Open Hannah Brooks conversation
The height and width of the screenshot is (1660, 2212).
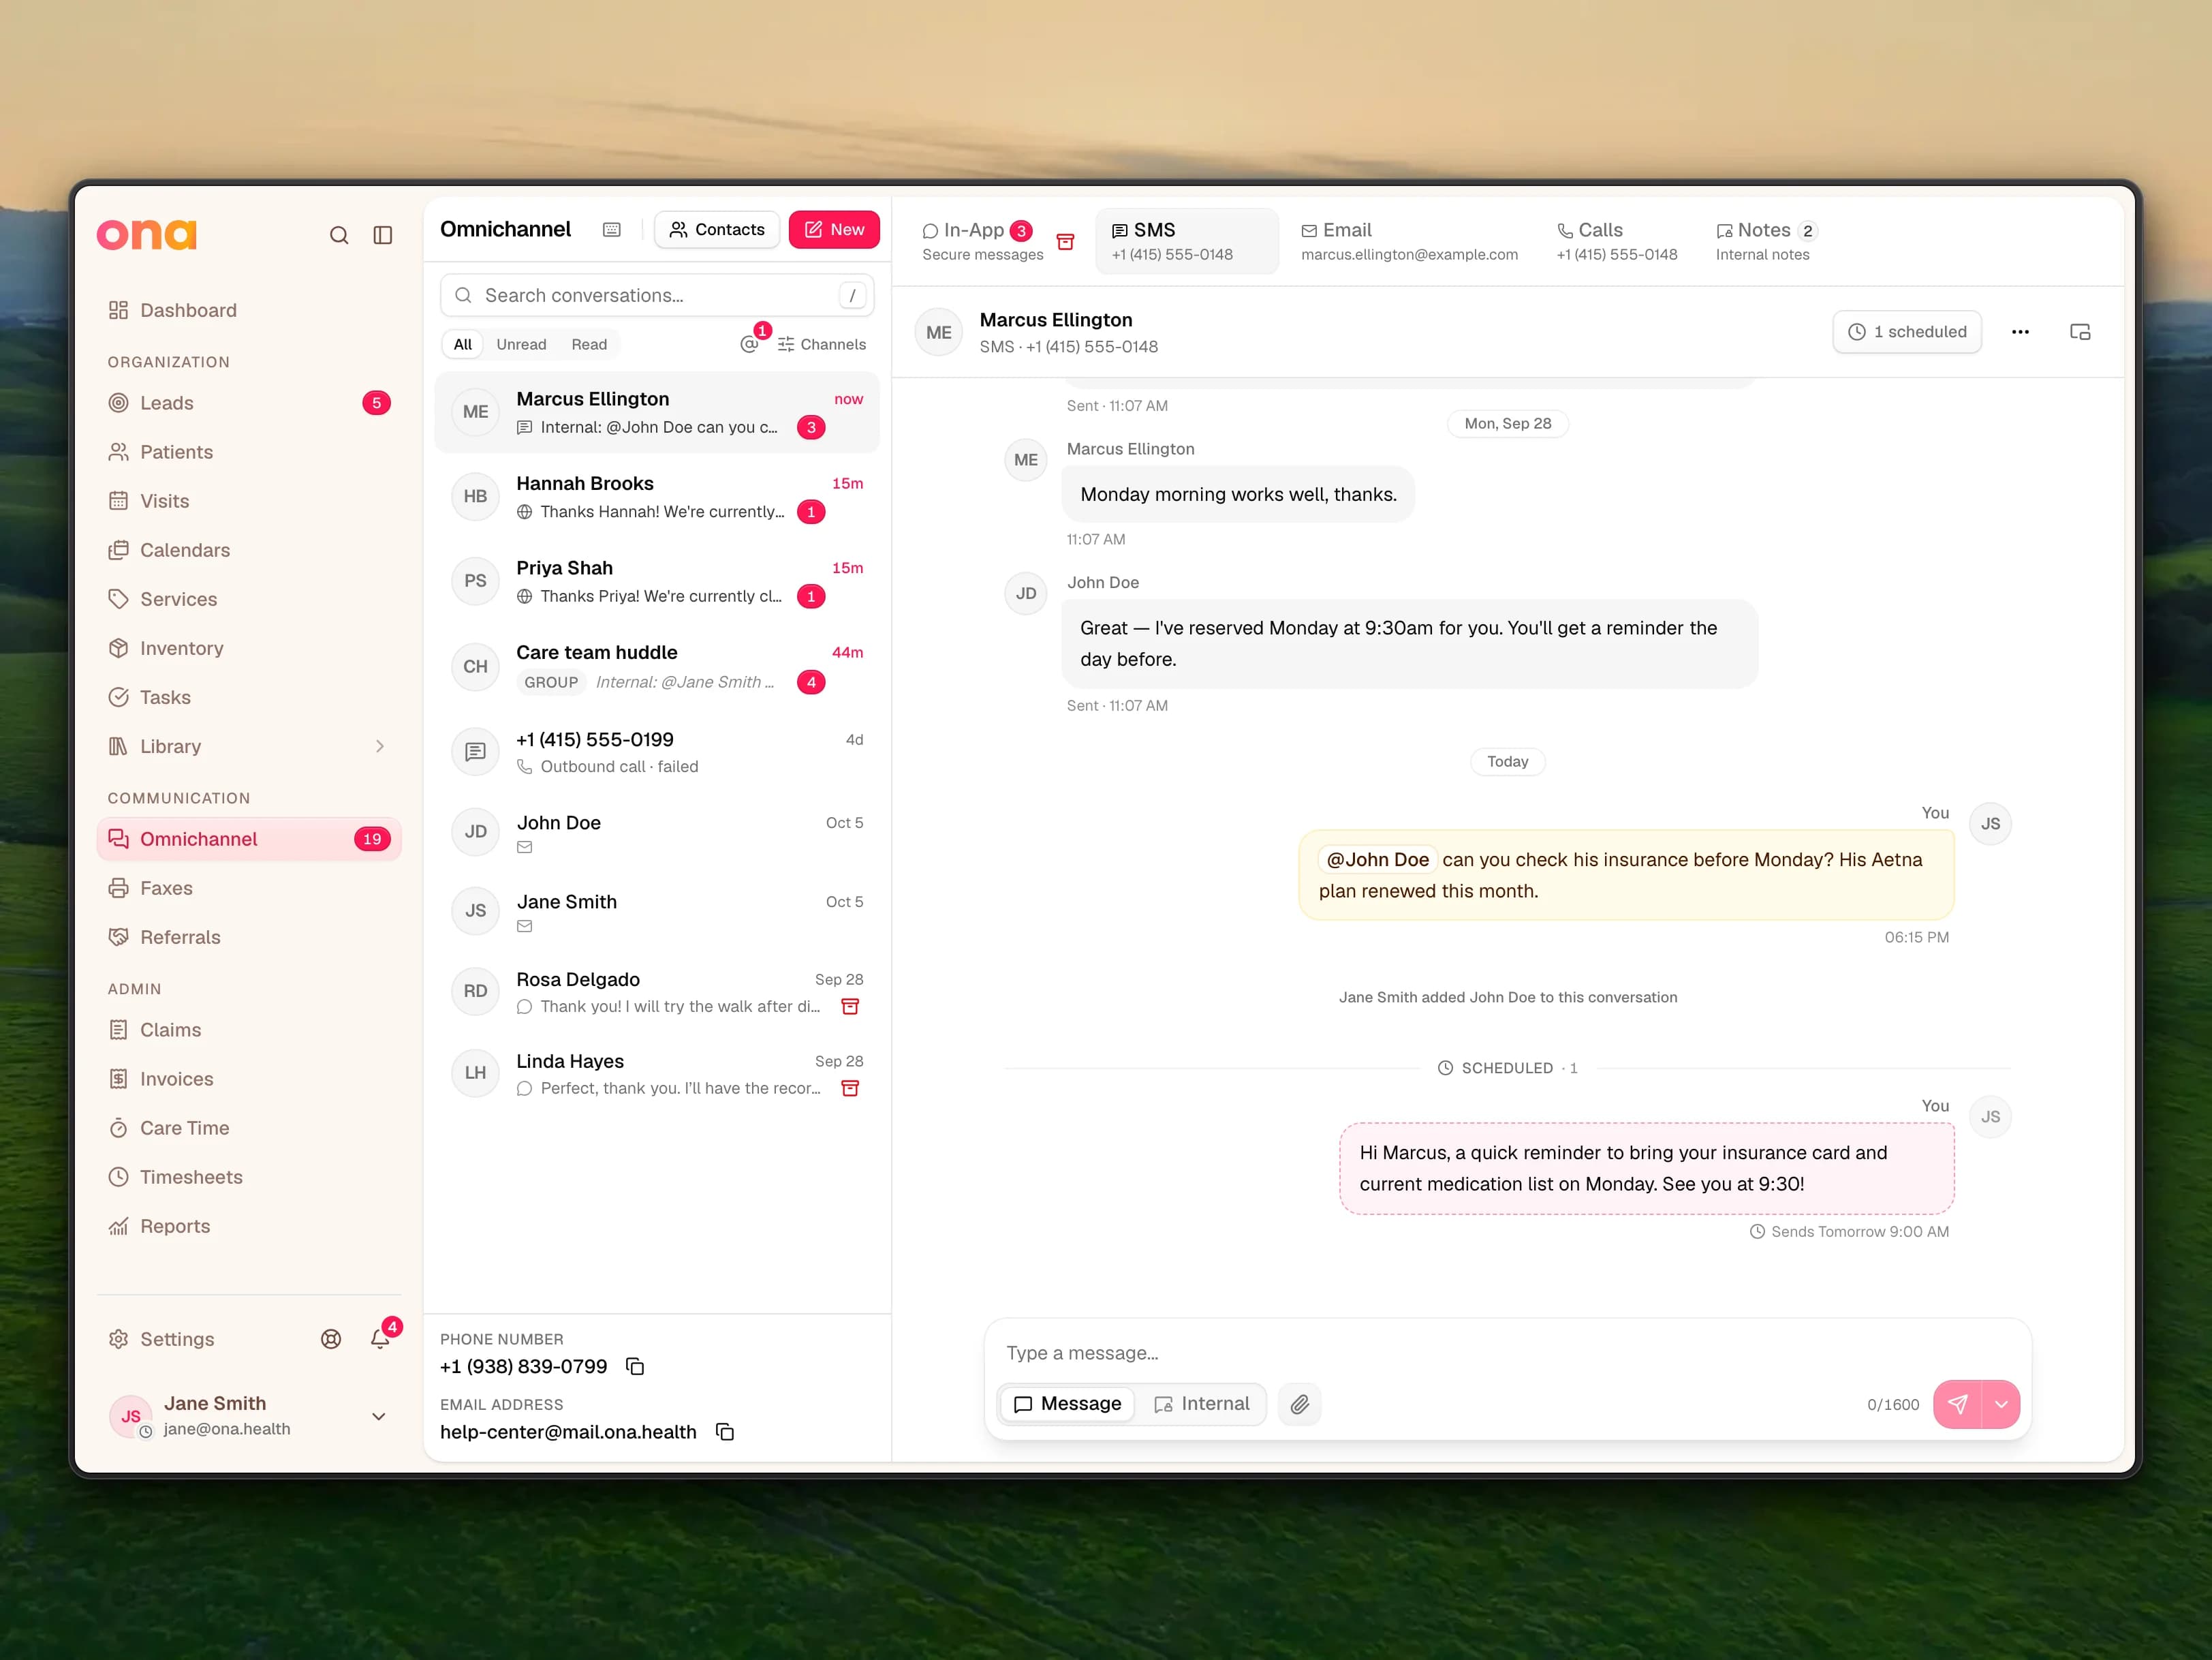(x=657, y=497)
